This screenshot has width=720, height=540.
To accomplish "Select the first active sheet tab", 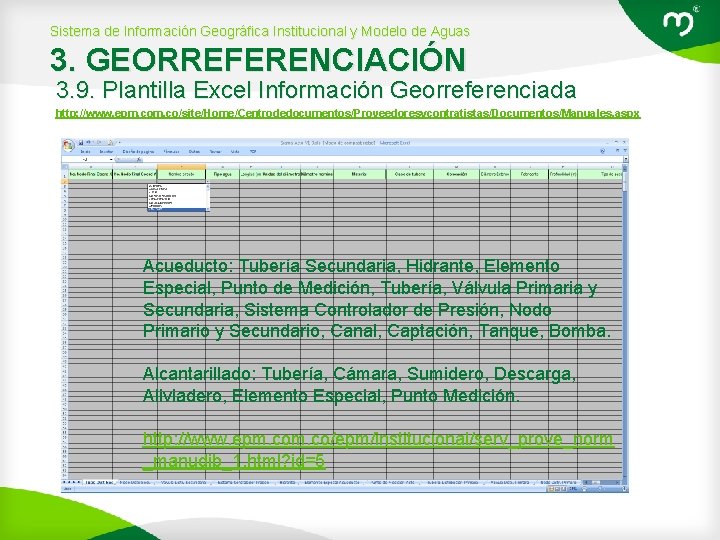I will pyautogui.click(x=99, y=483).
